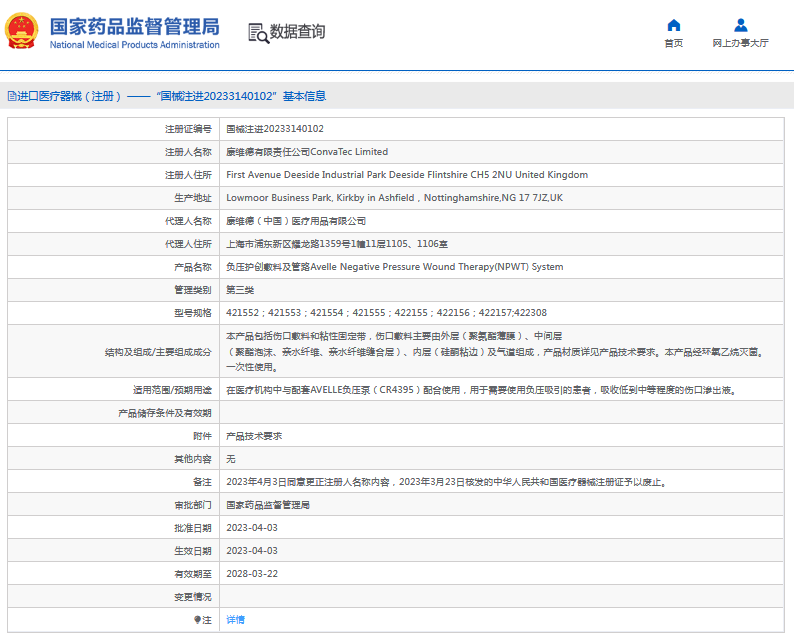This screenshot has width=794, height=634.
Task: Click the 审批部门 label
Action: click(x=193, y=505)
